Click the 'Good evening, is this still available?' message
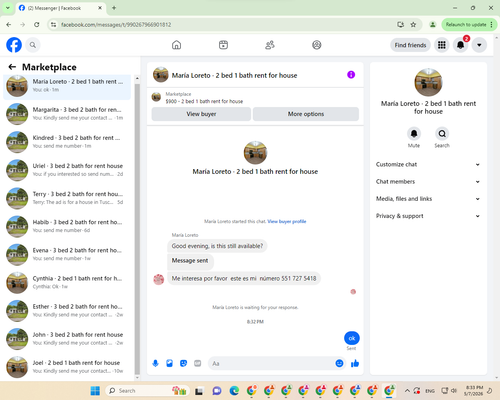 pos(217,246)
